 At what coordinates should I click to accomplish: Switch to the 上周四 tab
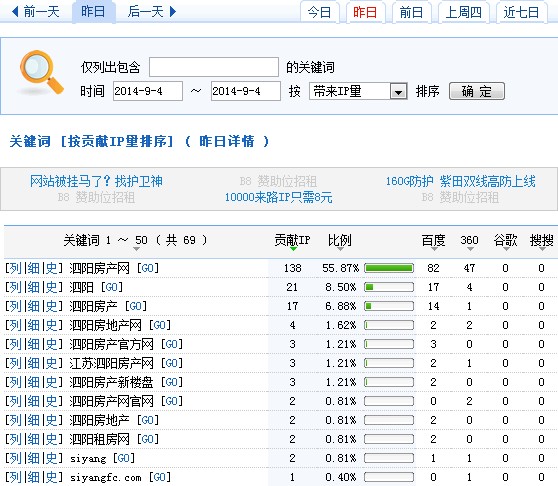click(464, 12)
